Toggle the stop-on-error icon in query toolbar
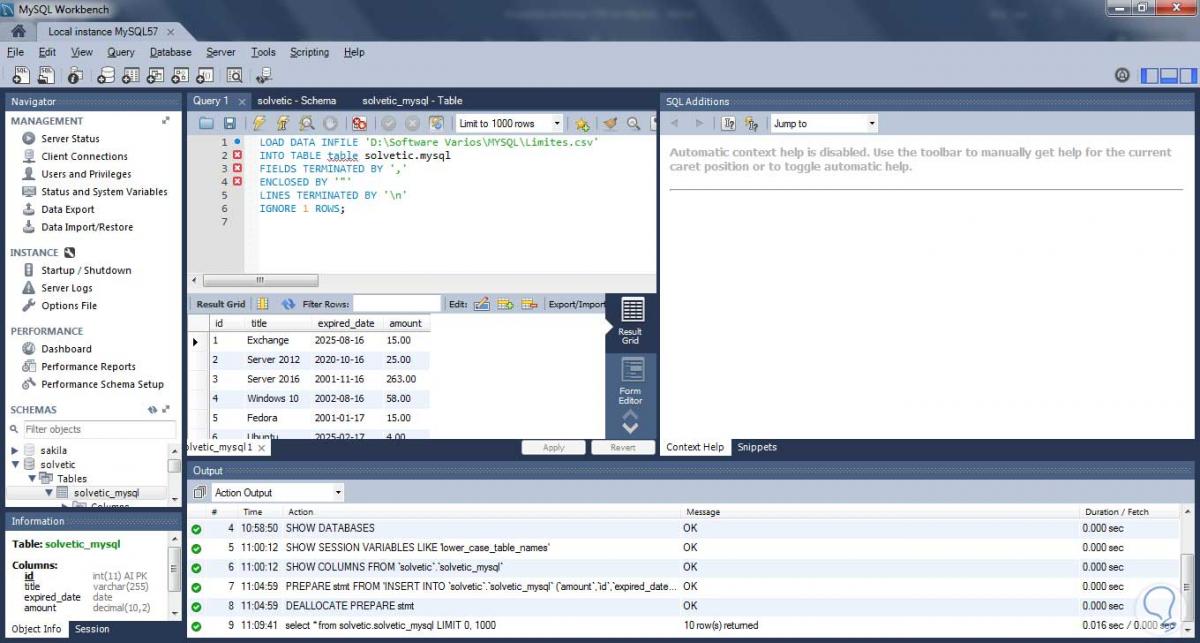This screenshot has width=1200, height=643. coord(359,123)
